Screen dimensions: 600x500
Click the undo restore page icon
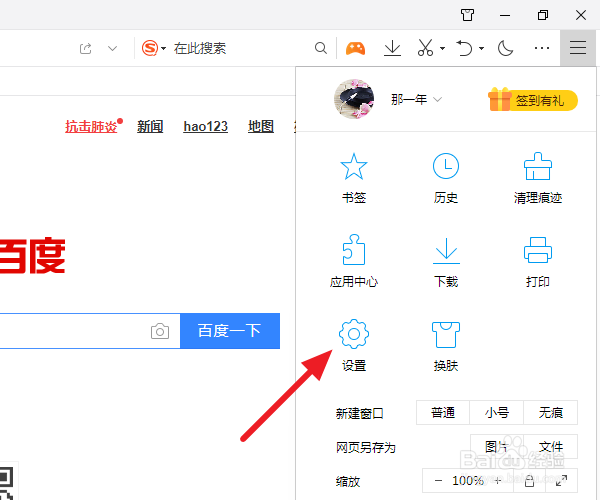pyautogui.click(x=465, y=48)
